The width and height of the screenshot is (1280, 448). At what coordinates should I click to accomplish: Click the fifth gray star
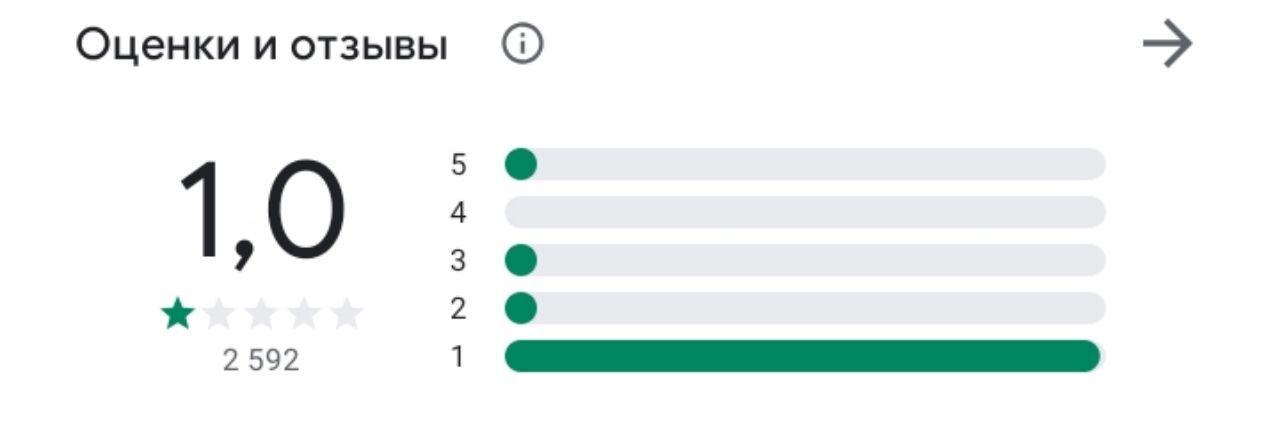pyautogui.click(x=346, y=315)
